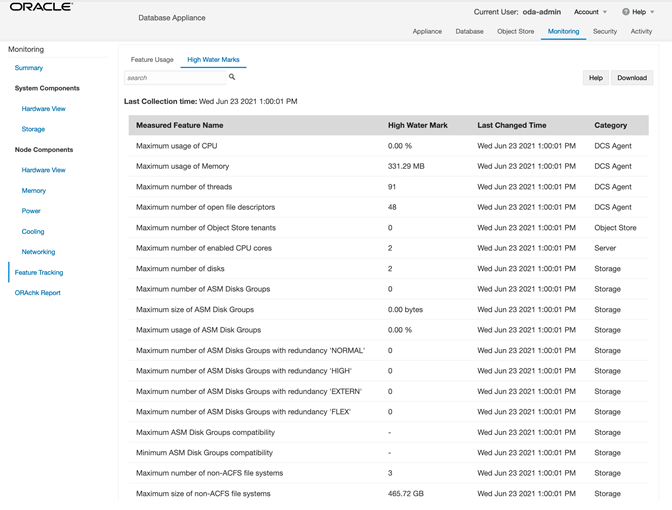Open Hardware View under Node Components
The width and height of the screenshot is (672, 510).
(x=44, y=170)
